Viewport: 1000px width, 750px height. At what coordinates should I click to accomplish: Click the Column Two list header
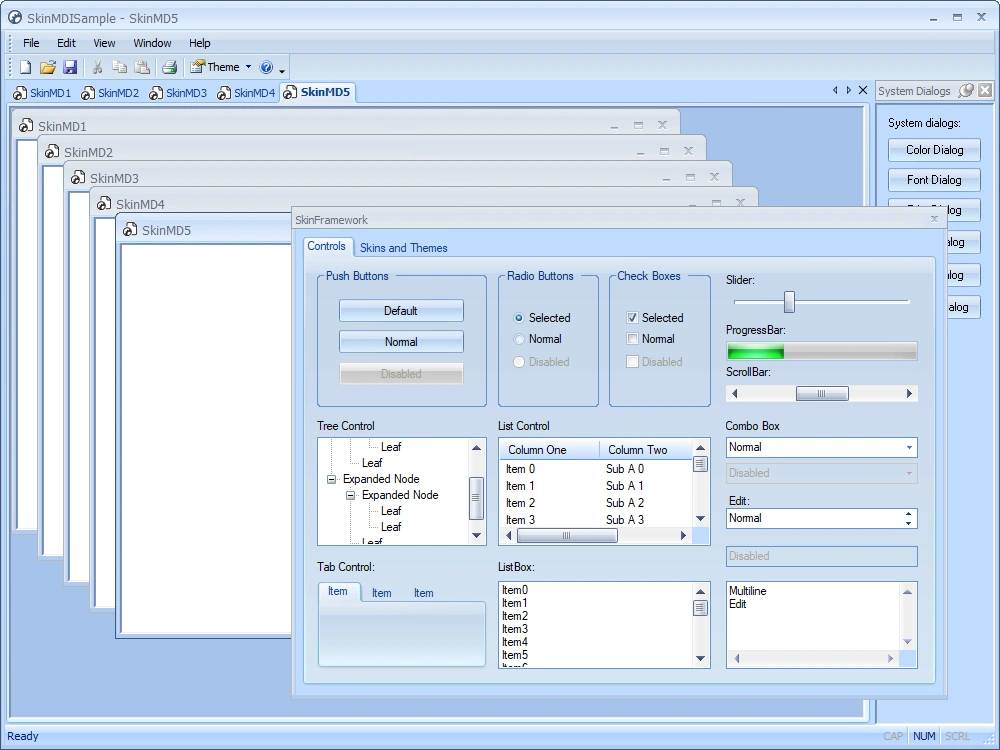click(x=646, y=450)
